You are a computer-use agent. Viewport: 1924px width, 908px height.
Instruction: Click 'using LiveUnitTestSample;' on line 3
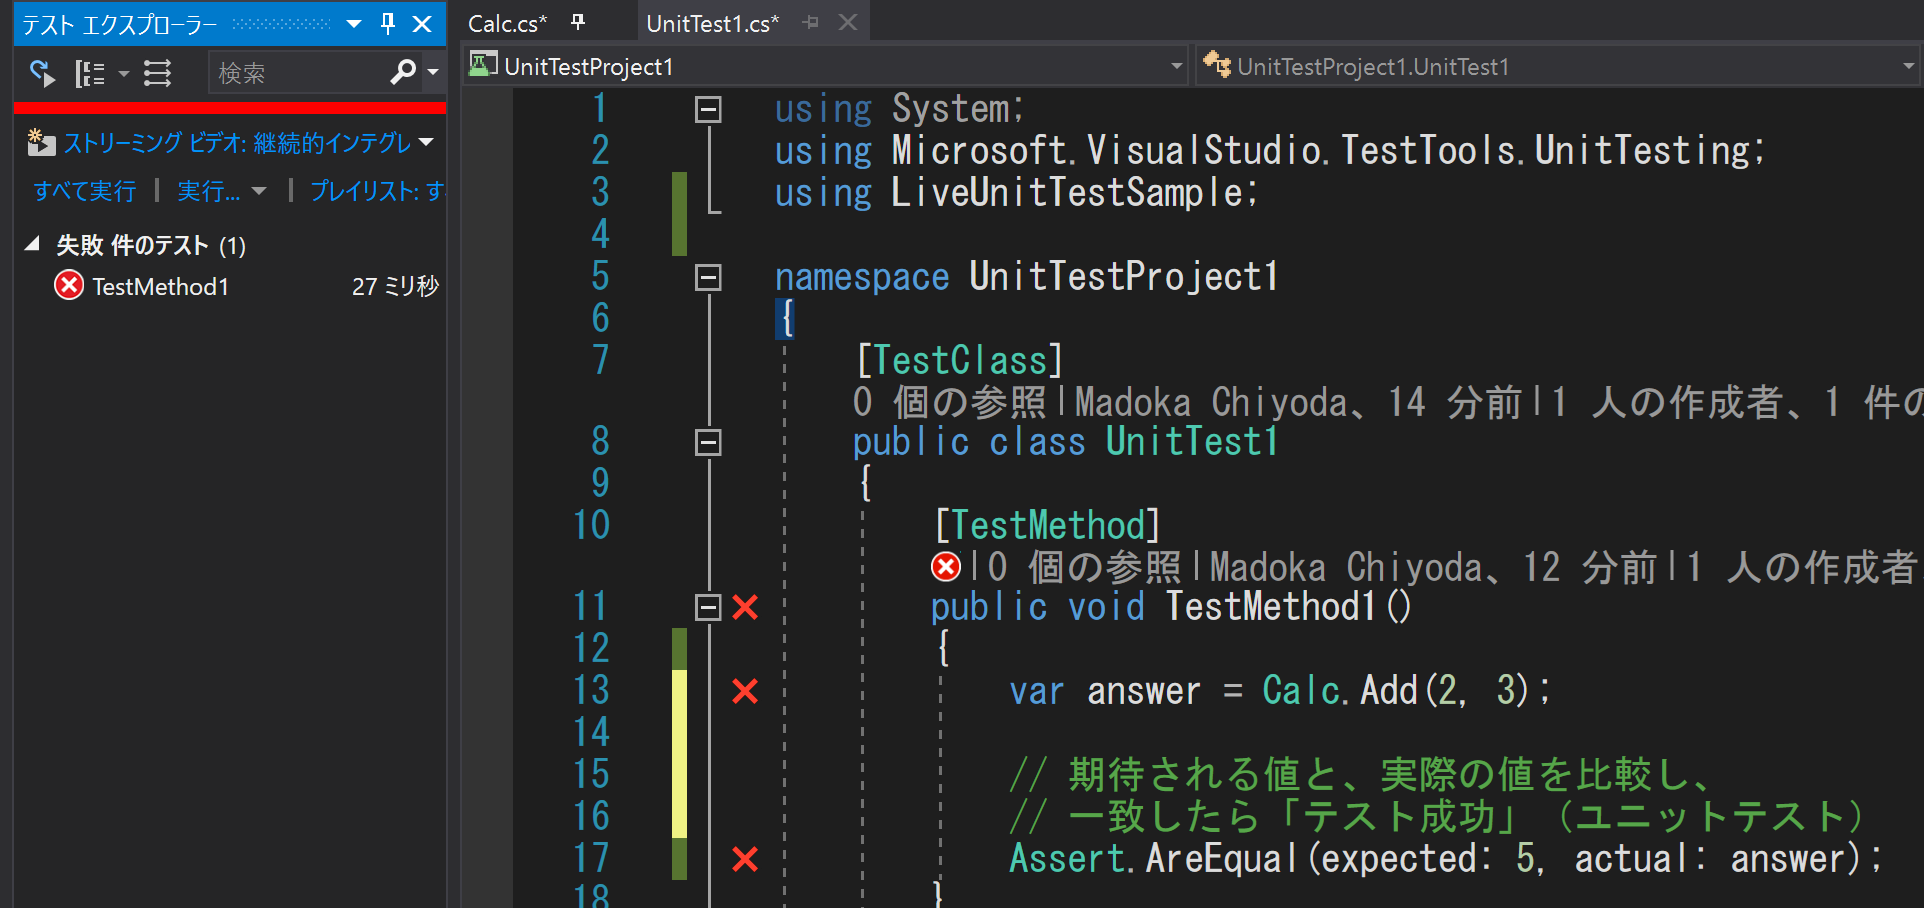[x=1017, y=193]
